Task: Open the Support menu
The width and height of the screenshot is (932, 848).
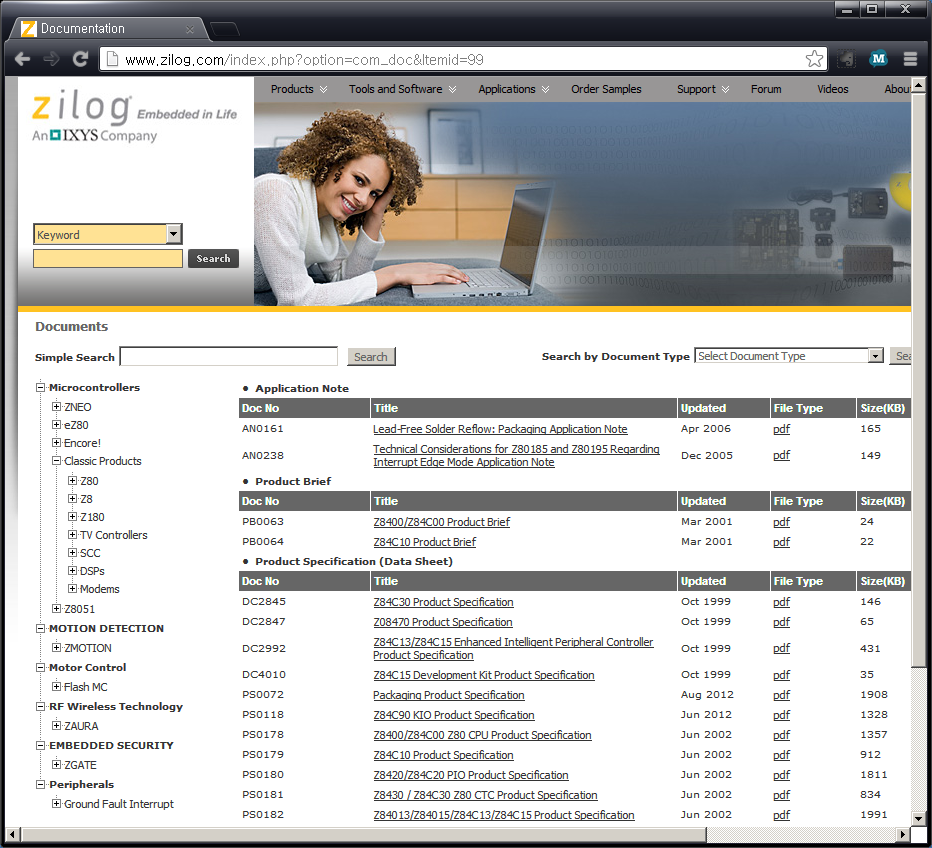Action: 703,89
